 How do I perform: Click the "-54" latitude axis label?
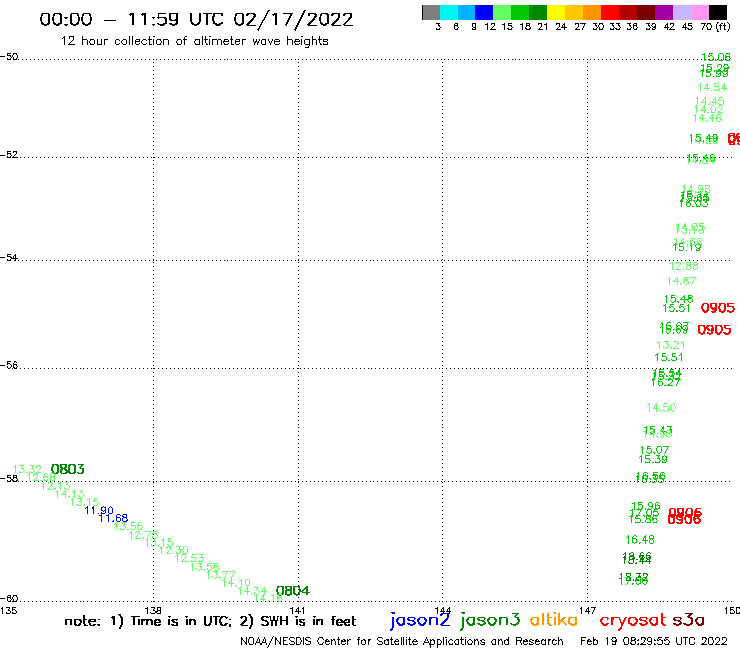pyautogui.click(x=9, y=257)
